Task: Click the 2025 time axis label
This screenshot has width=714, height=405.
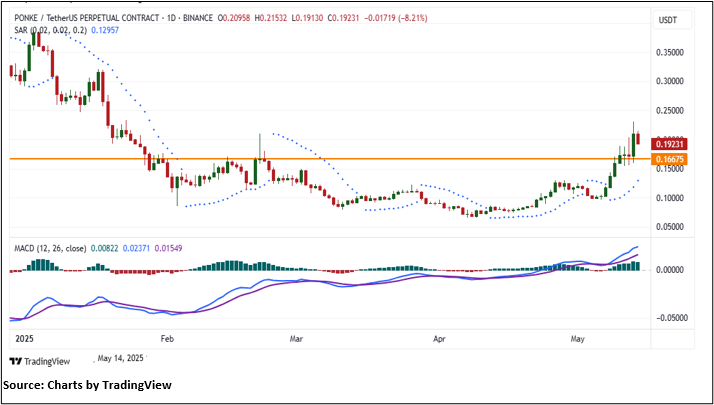Action: click(25, 339)
